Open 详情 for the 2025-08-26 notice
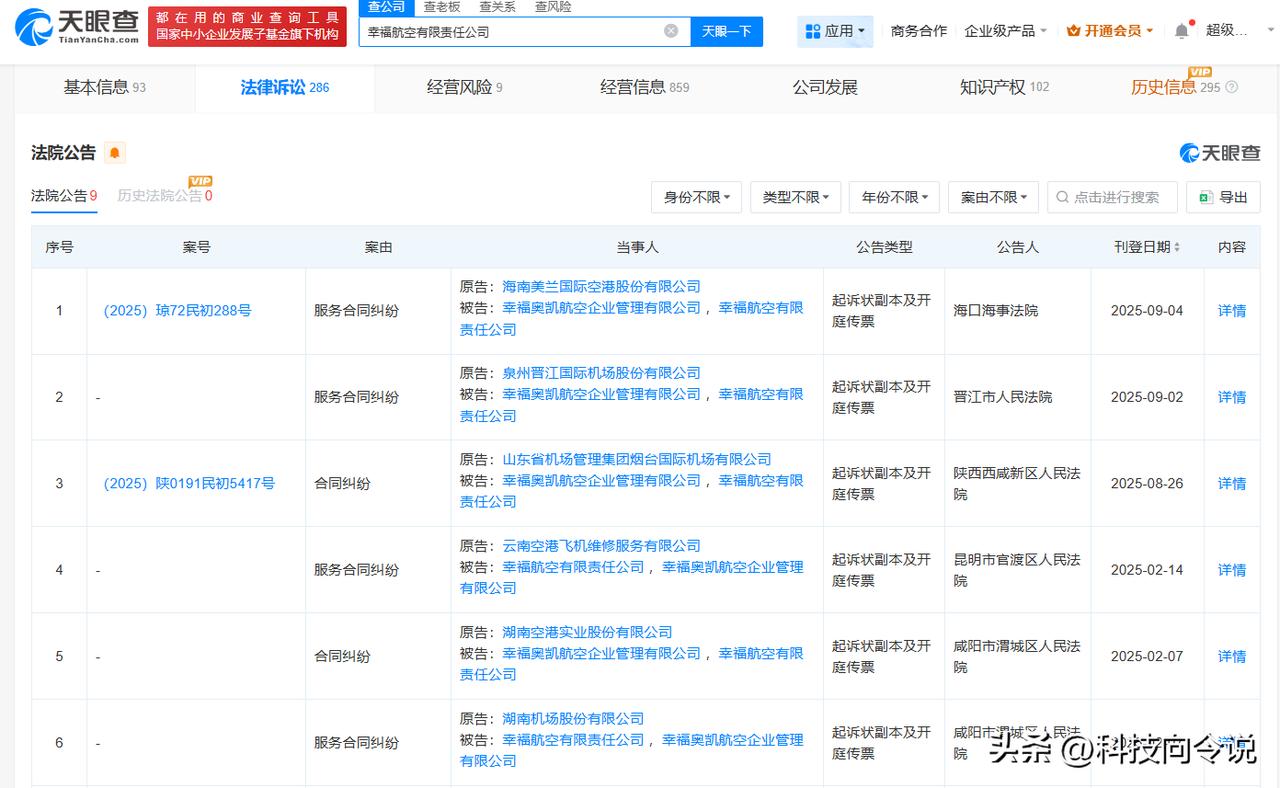This screenshot has height=788, width=1280. pyautogui.click(x=1232, y=484)
